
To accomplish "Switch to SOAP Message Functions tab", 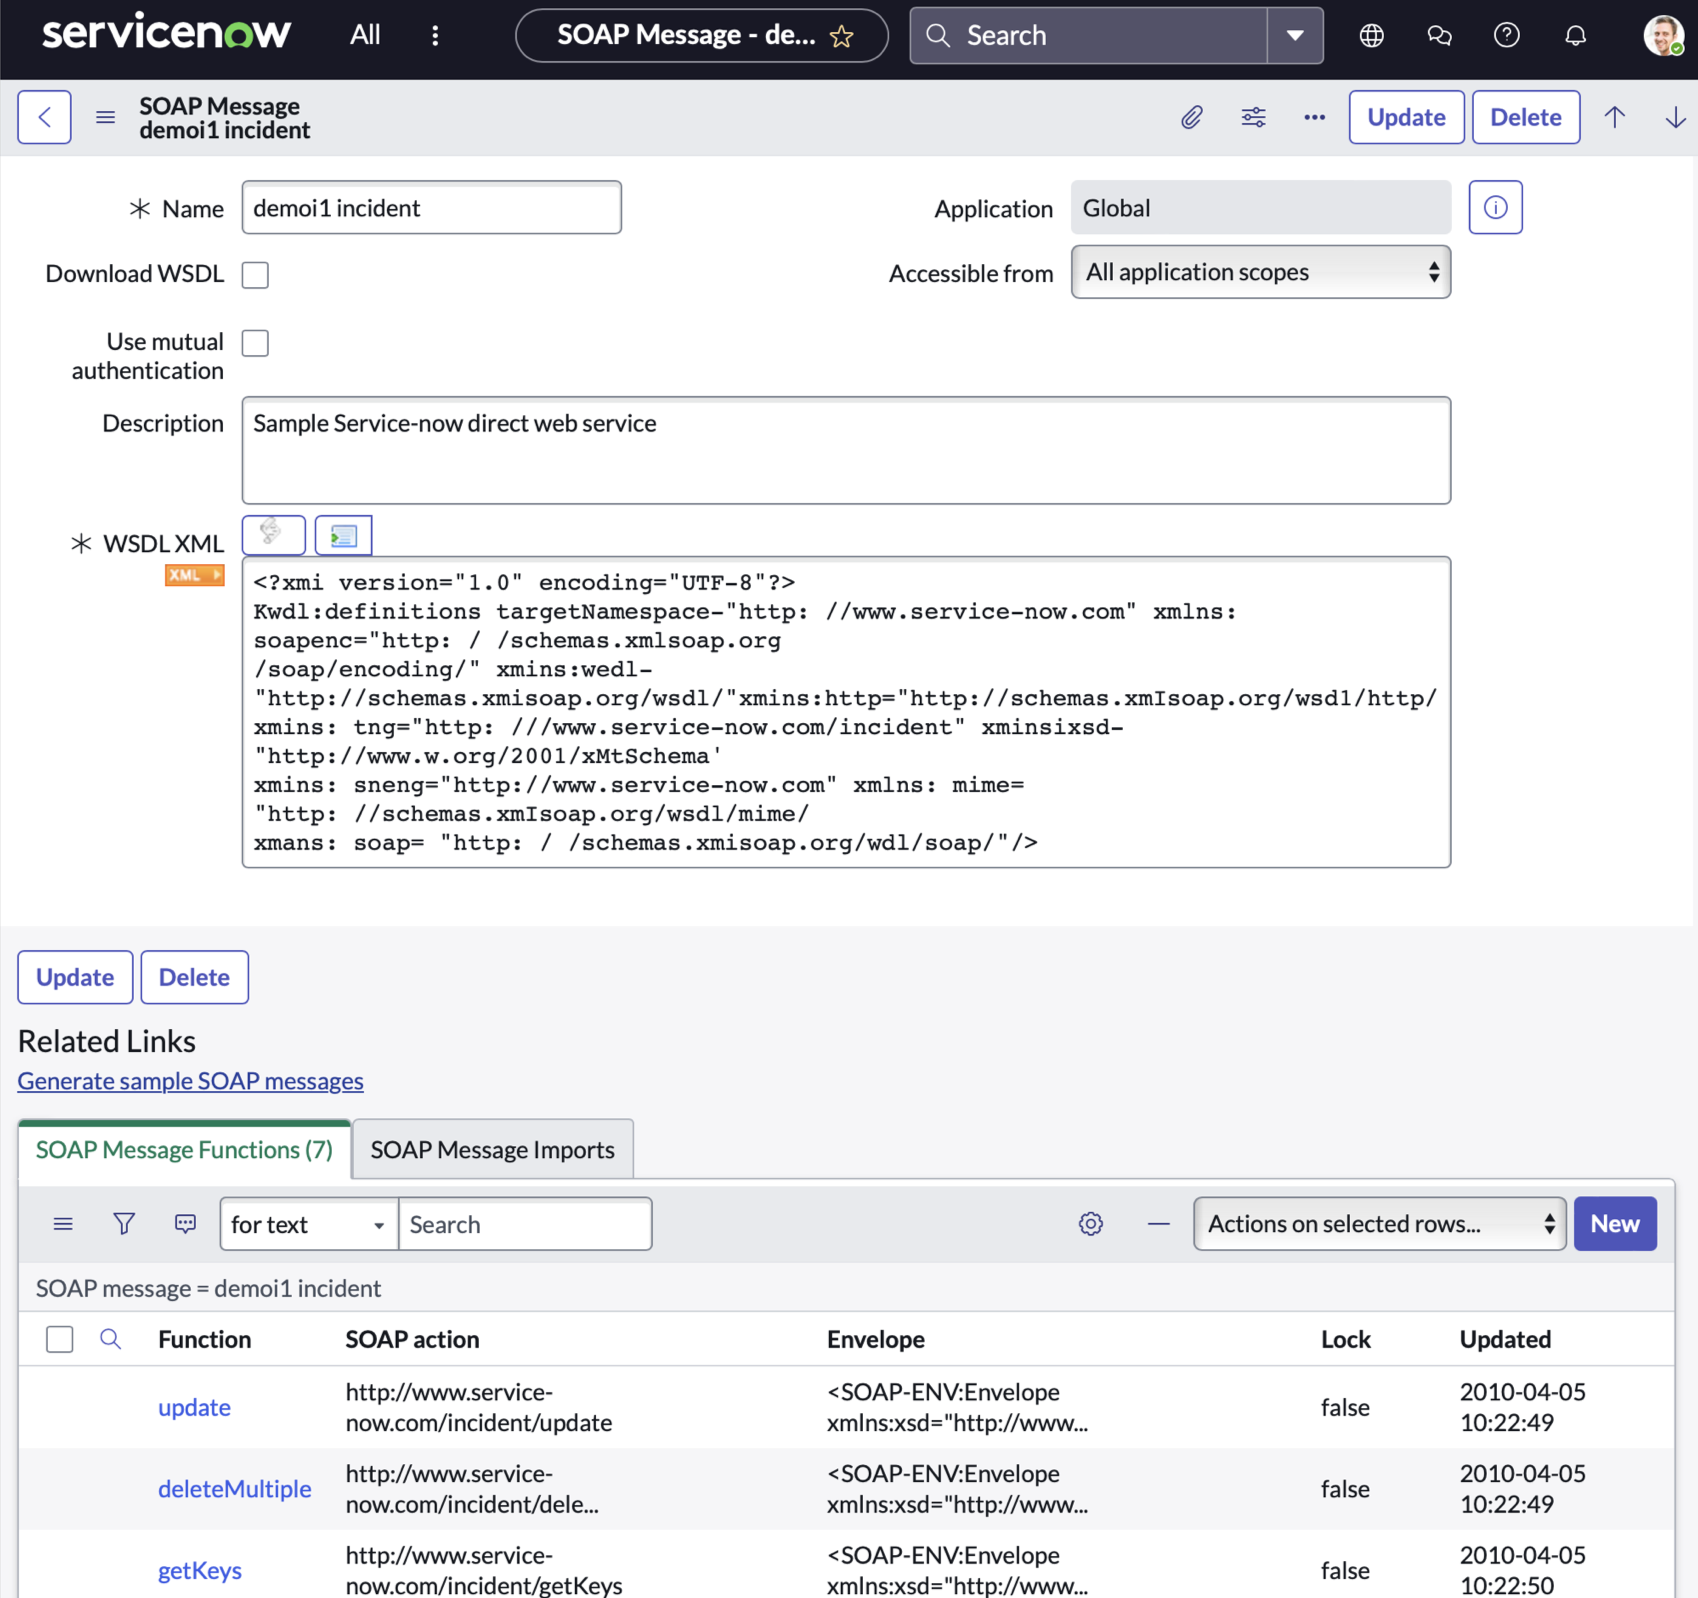I will tap(184, 1150).
